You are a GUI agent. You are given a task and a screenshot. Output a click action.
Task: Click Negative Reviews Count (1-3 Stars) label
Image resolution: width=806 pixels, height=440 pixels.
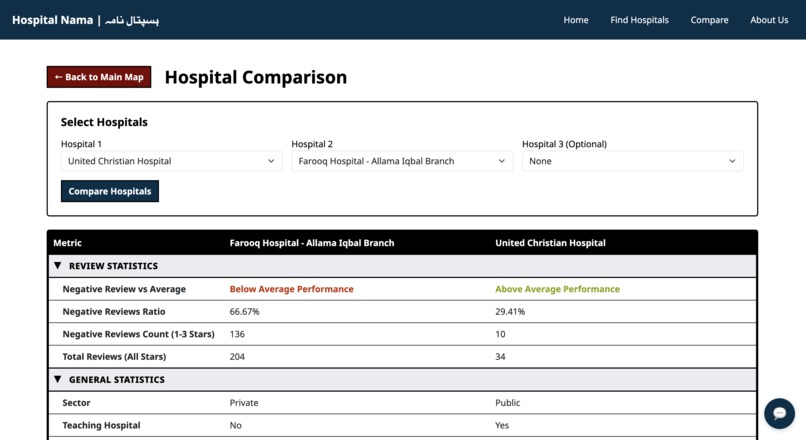pyautogui.click(x=138, y=334)
